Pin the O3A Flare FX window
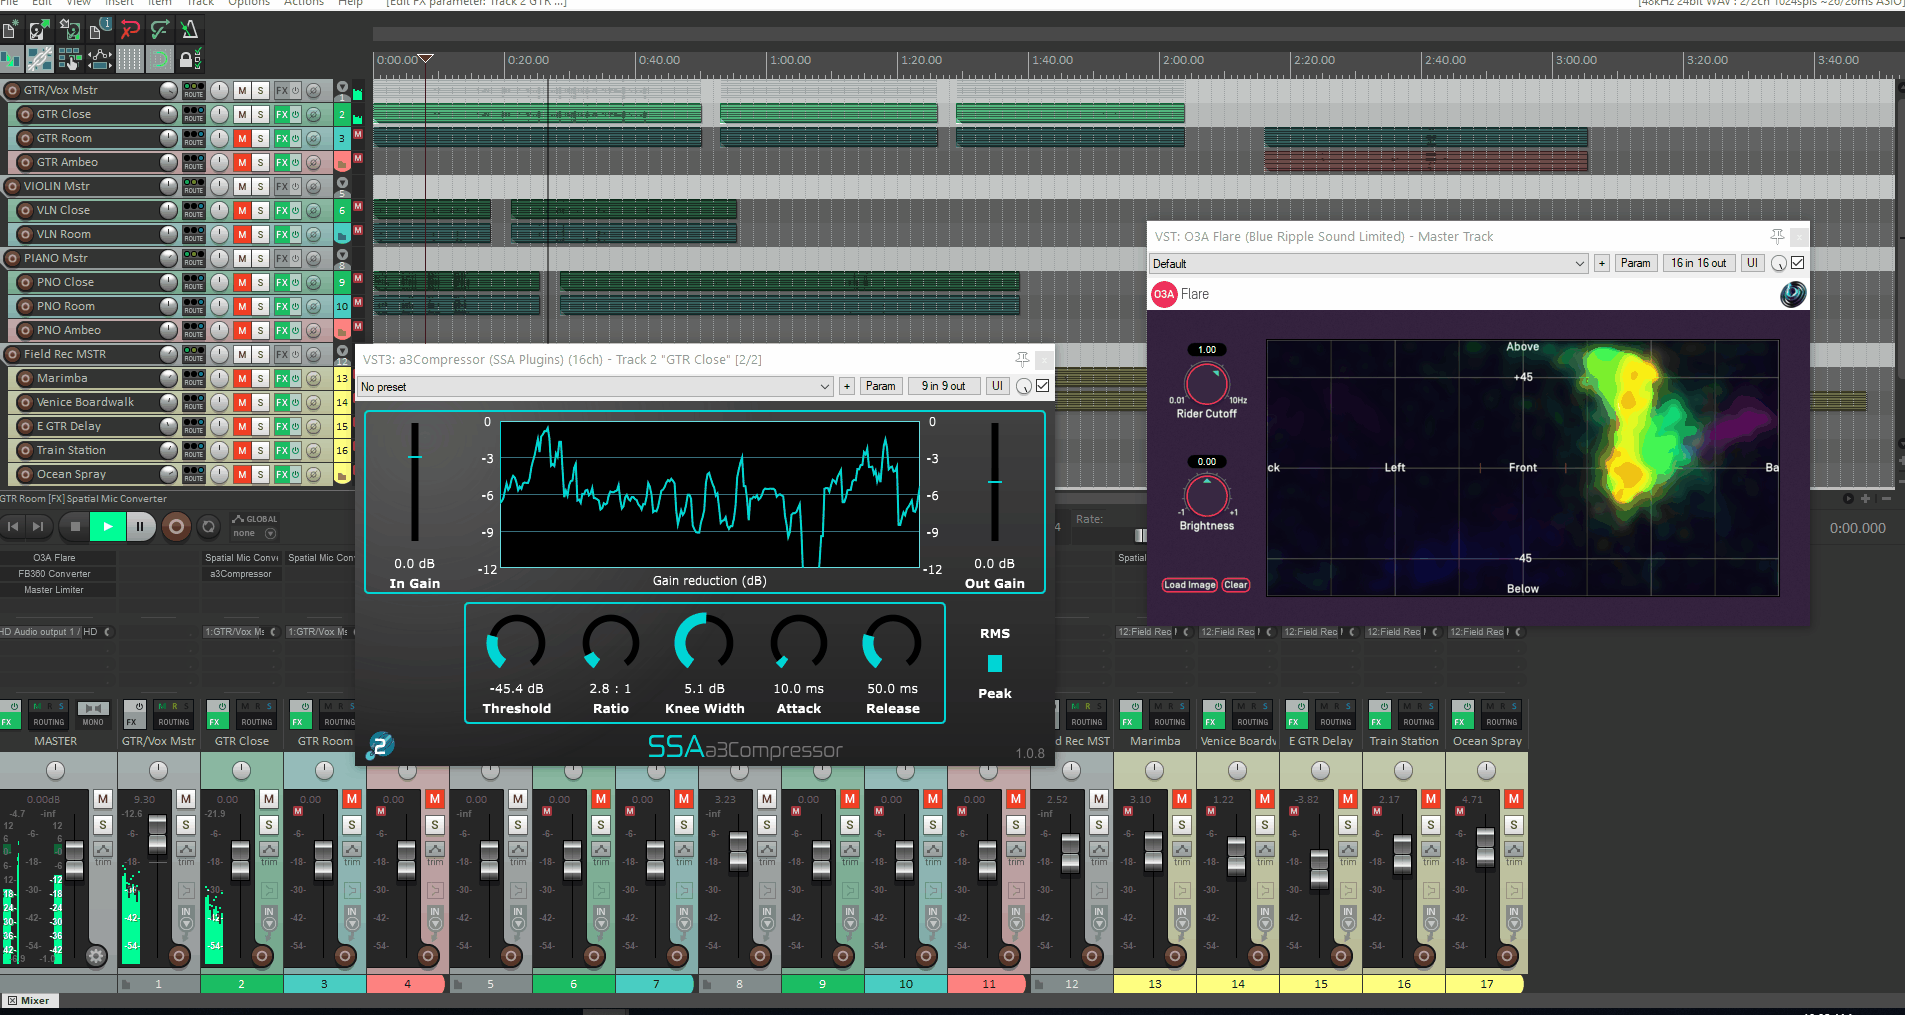The width and height of the screenshot is (1905, 1015). (x=1777, y=236)
